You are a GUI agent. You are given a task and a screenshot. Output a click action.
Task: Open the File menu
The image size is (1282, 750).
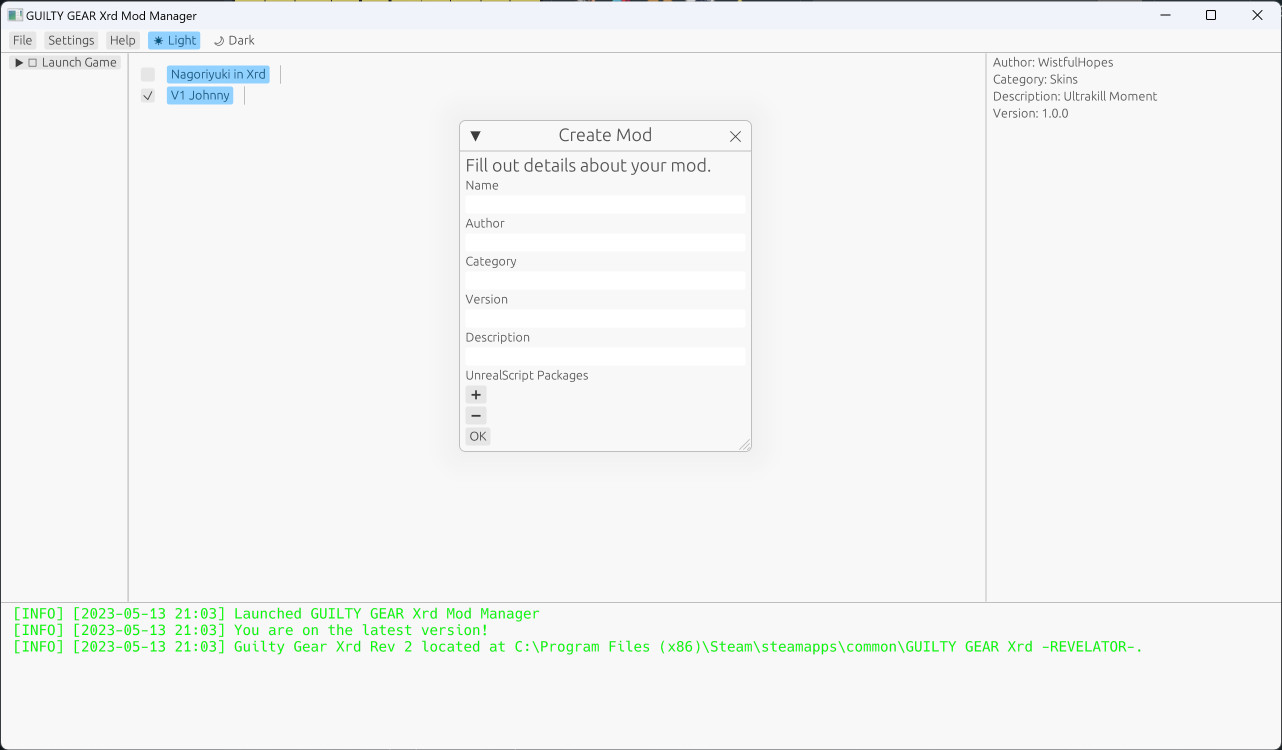click(x=22, y=40)
